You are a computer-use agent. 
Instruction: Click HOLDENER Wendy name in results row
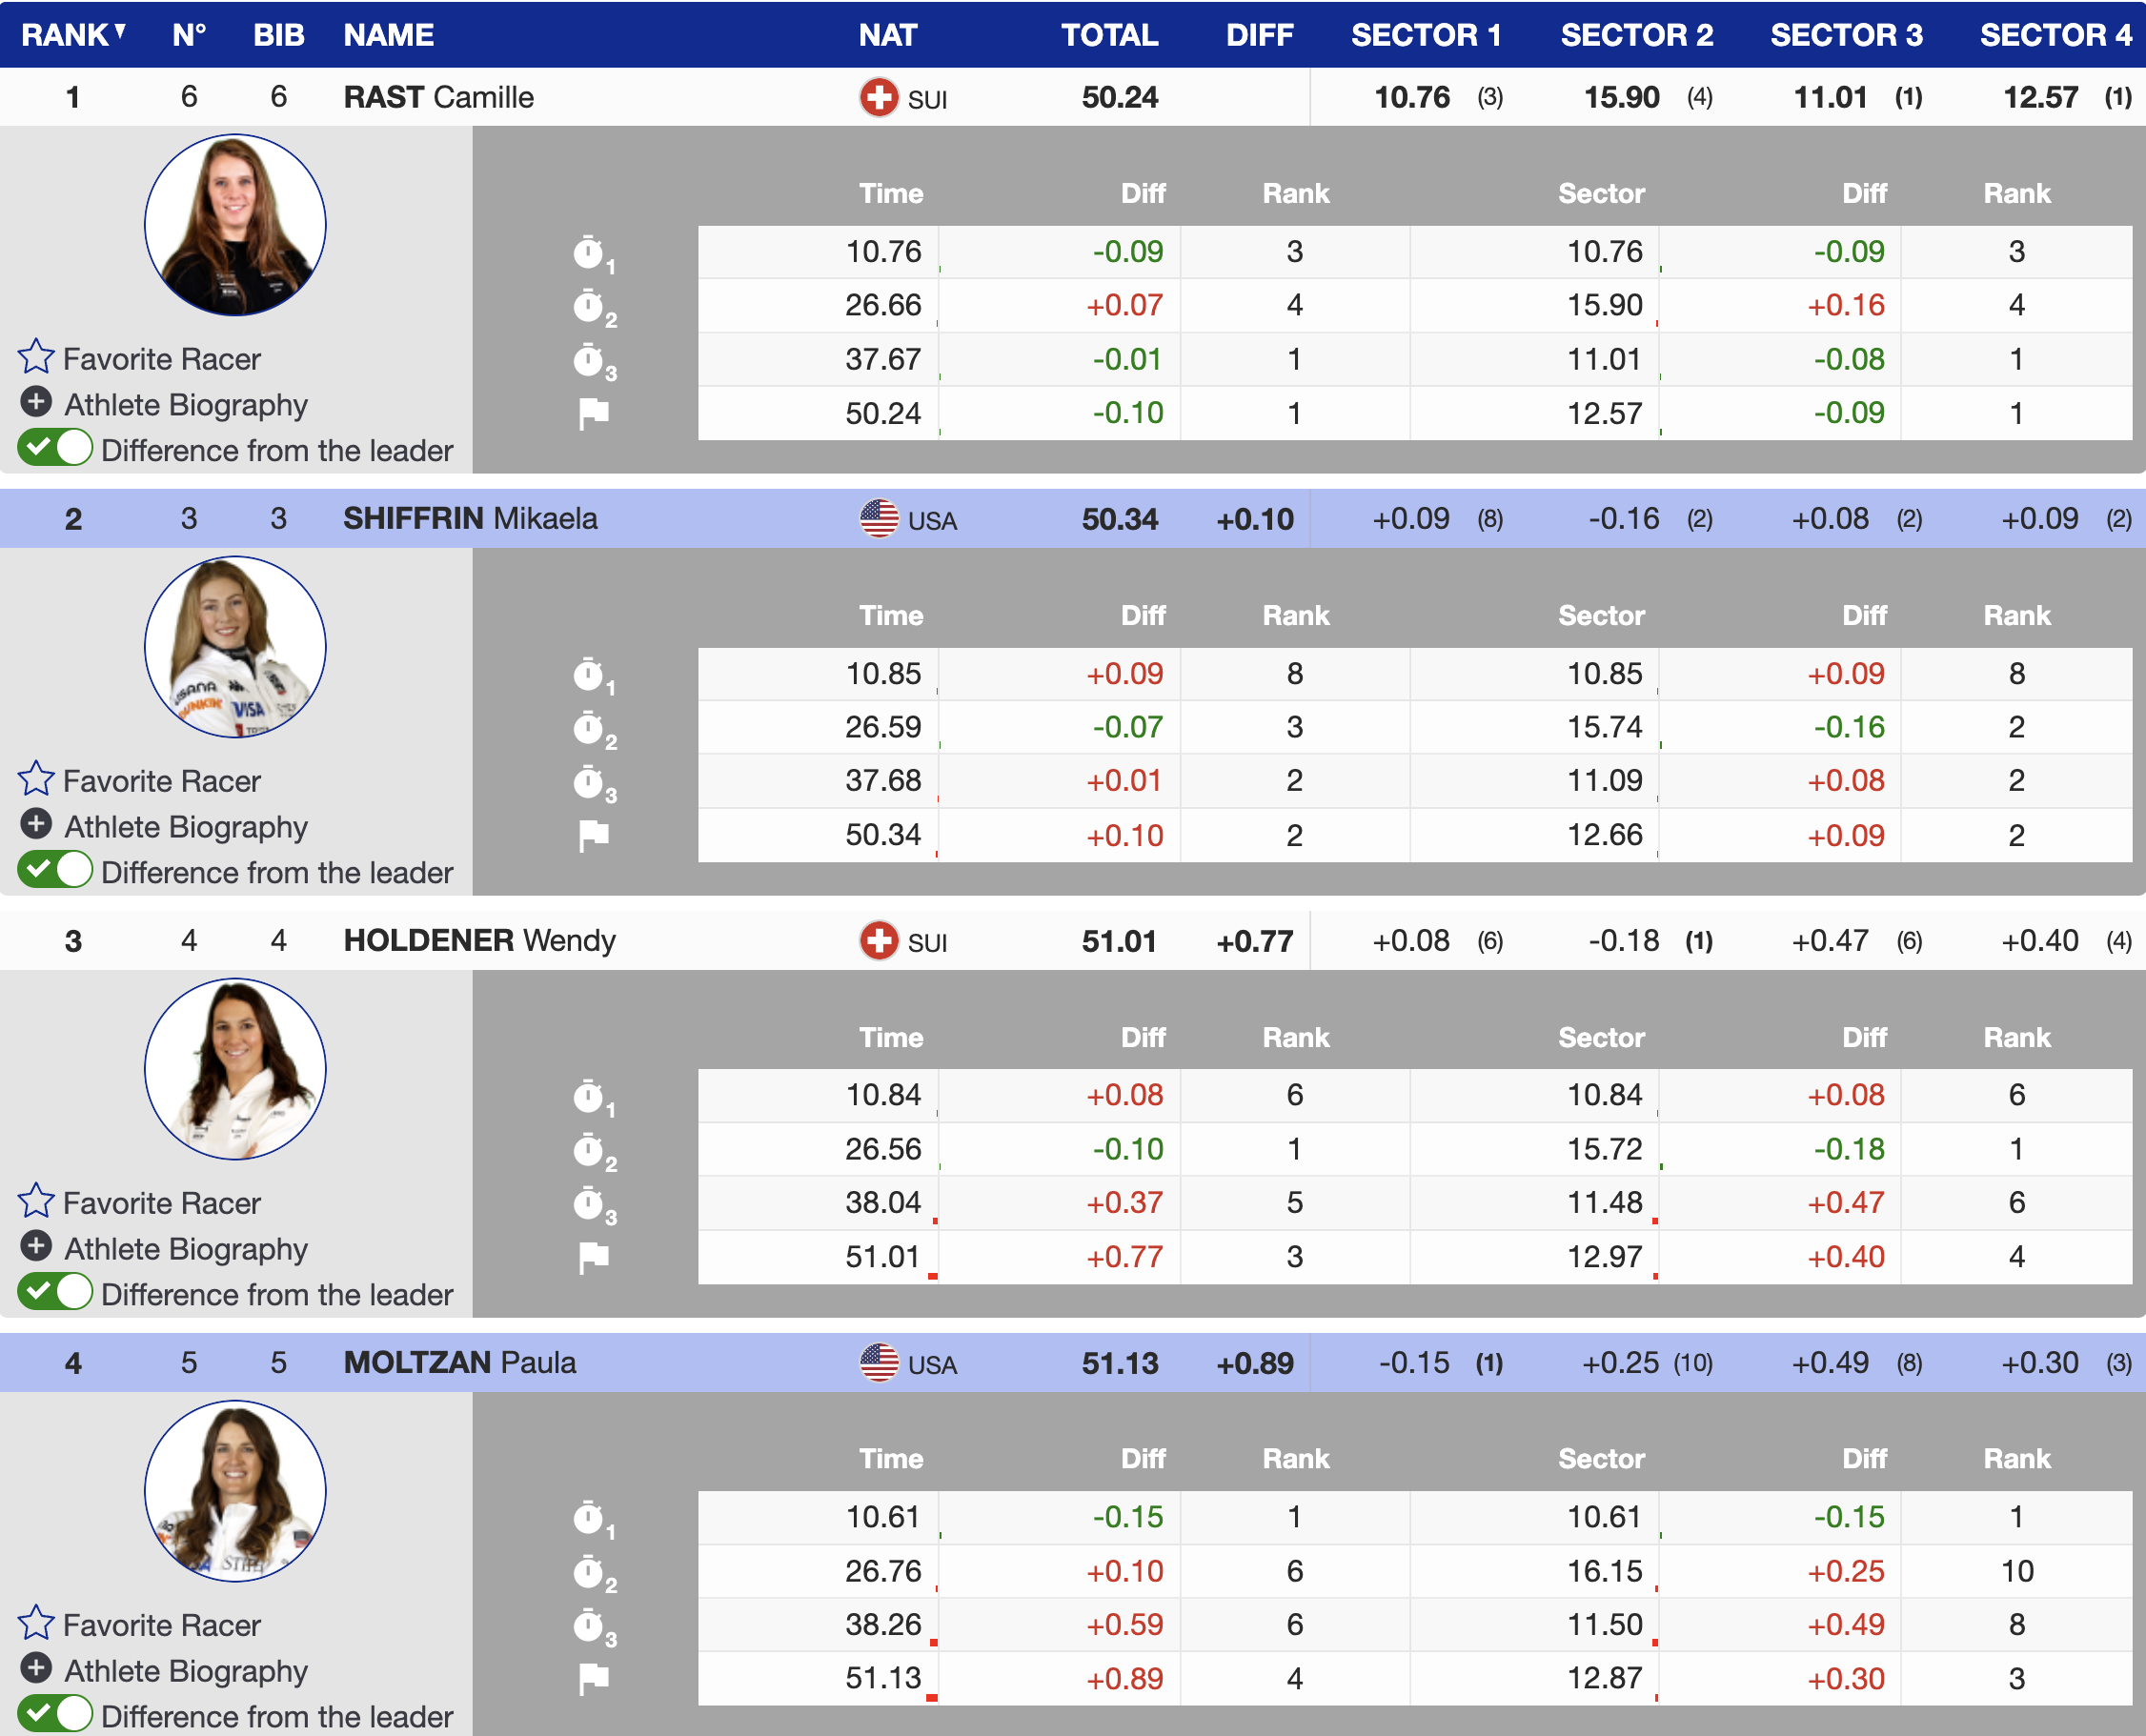[x=479, y=940]
